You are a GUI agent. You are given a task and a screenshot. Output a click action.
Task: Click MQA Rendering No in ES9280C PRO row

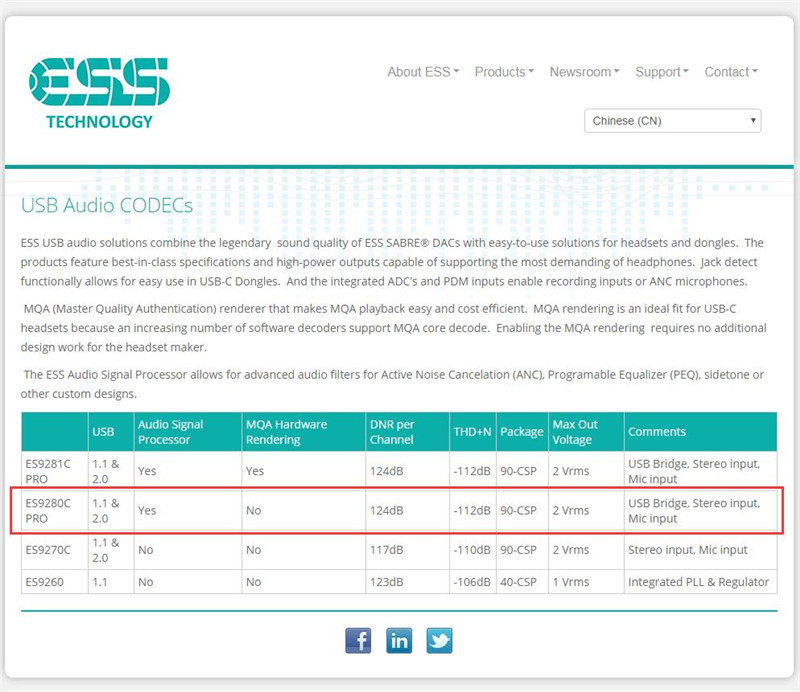click(x=253, y=510)
